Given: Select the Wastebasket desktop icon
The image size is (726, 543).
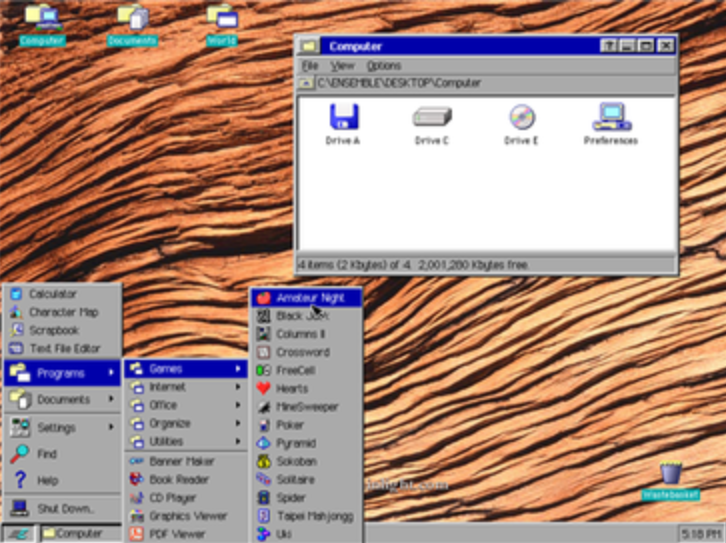Looking at the screenshot, I should [x=670, y=481].
